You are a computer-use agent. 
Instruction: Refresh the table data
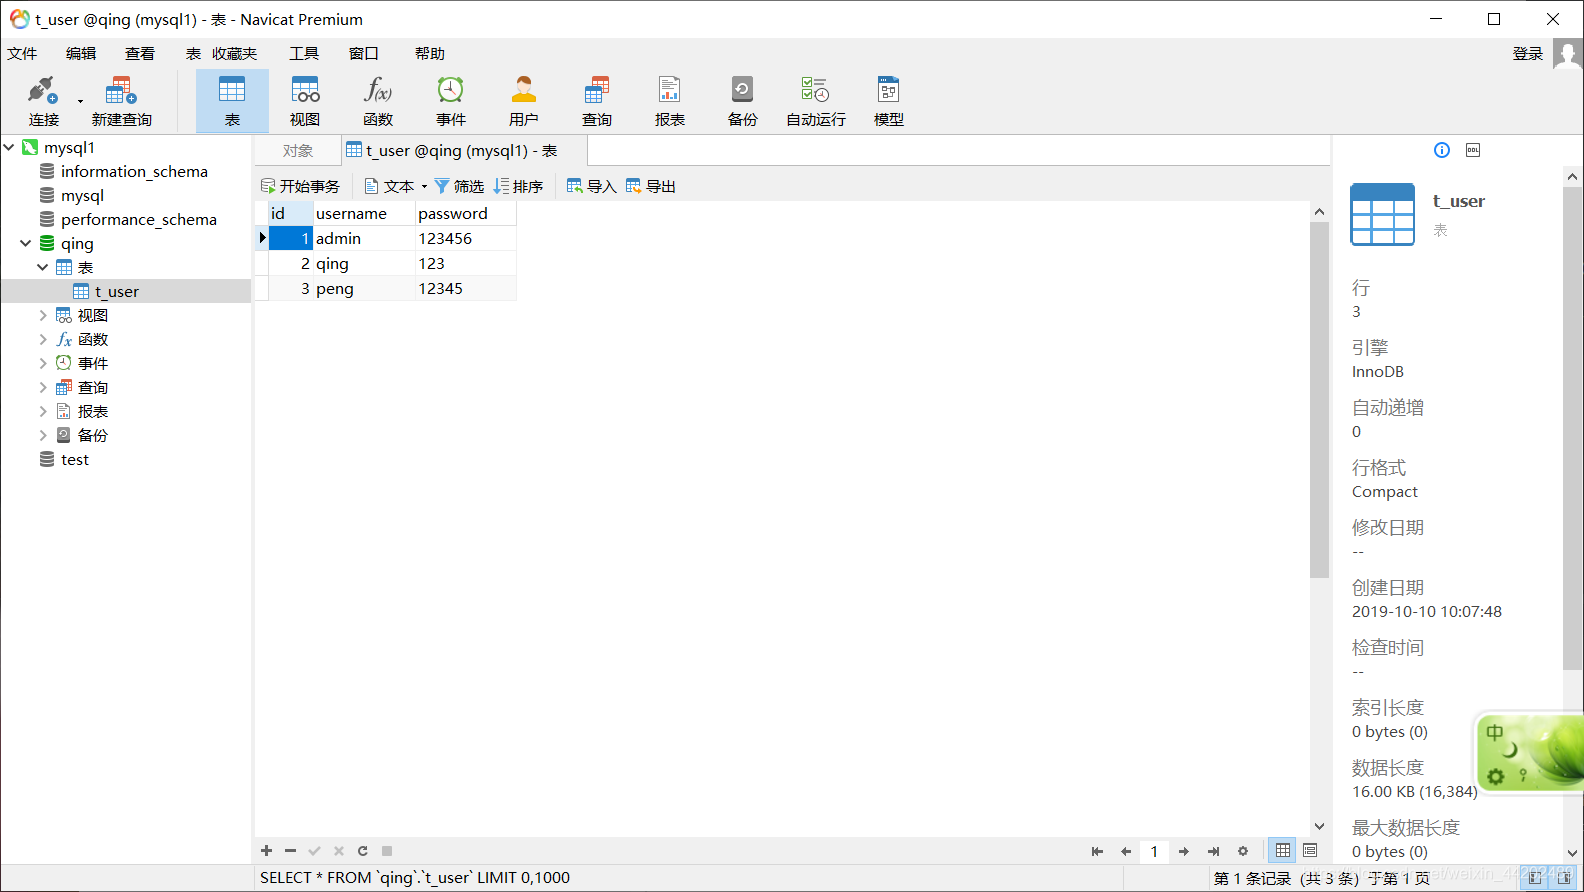click(363, 851)
